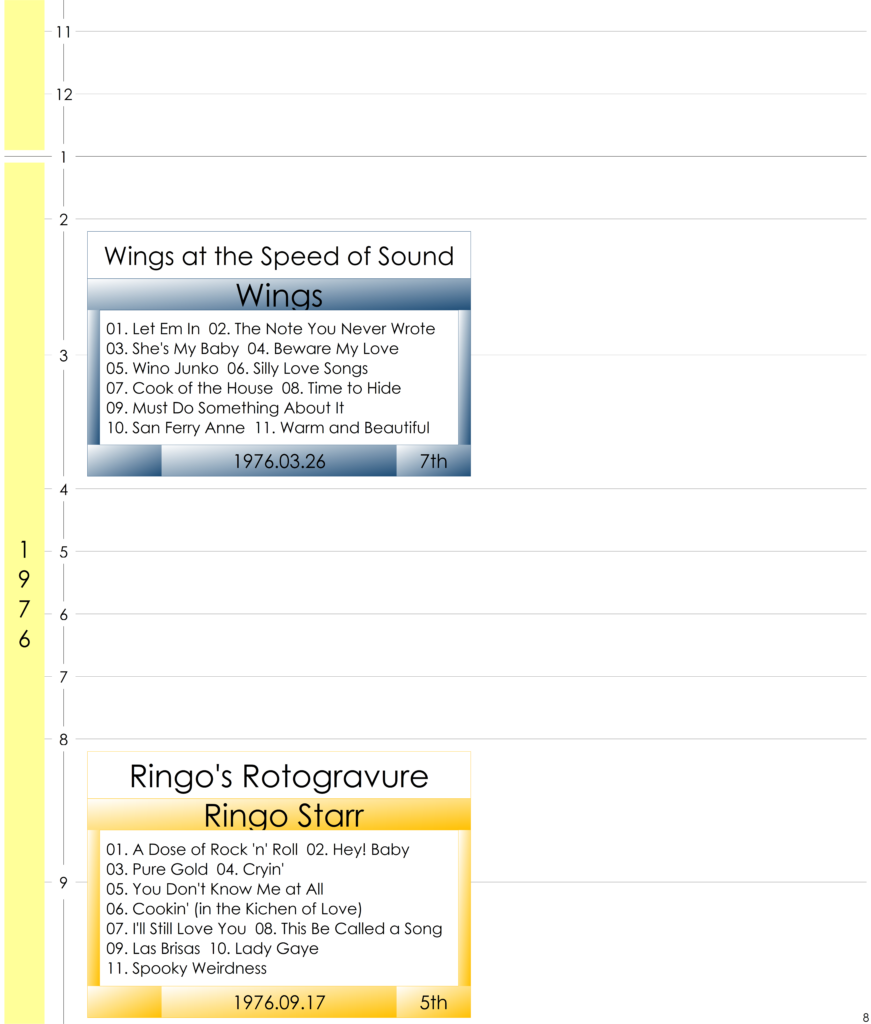The height and width of the screenshot is (1024, 871).
Task: Open the "Ringo's Rotogravure" album title
Action: 279,776
